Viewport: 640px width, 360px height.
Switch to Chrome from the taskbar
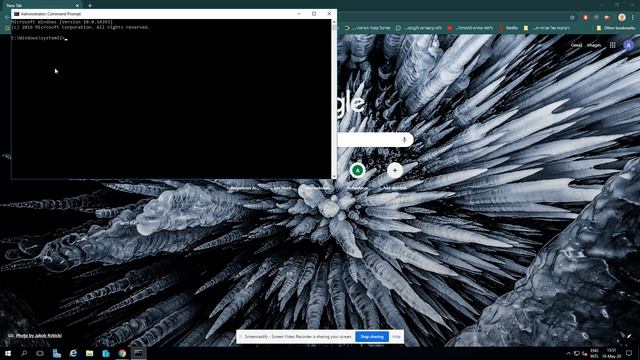coord(122,353)
